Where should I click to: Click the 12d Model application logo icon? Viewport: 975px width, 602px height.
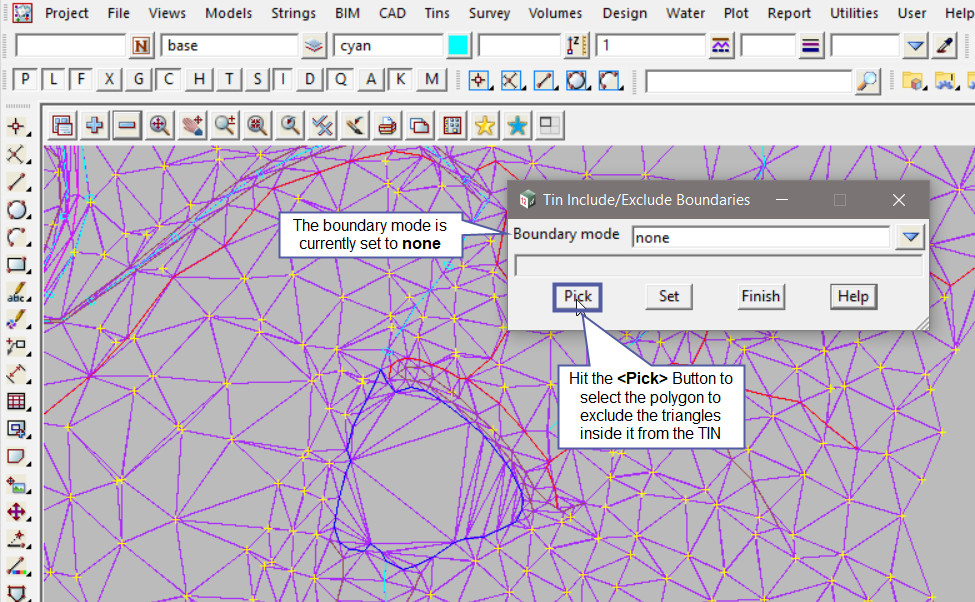tap(22, 12)
